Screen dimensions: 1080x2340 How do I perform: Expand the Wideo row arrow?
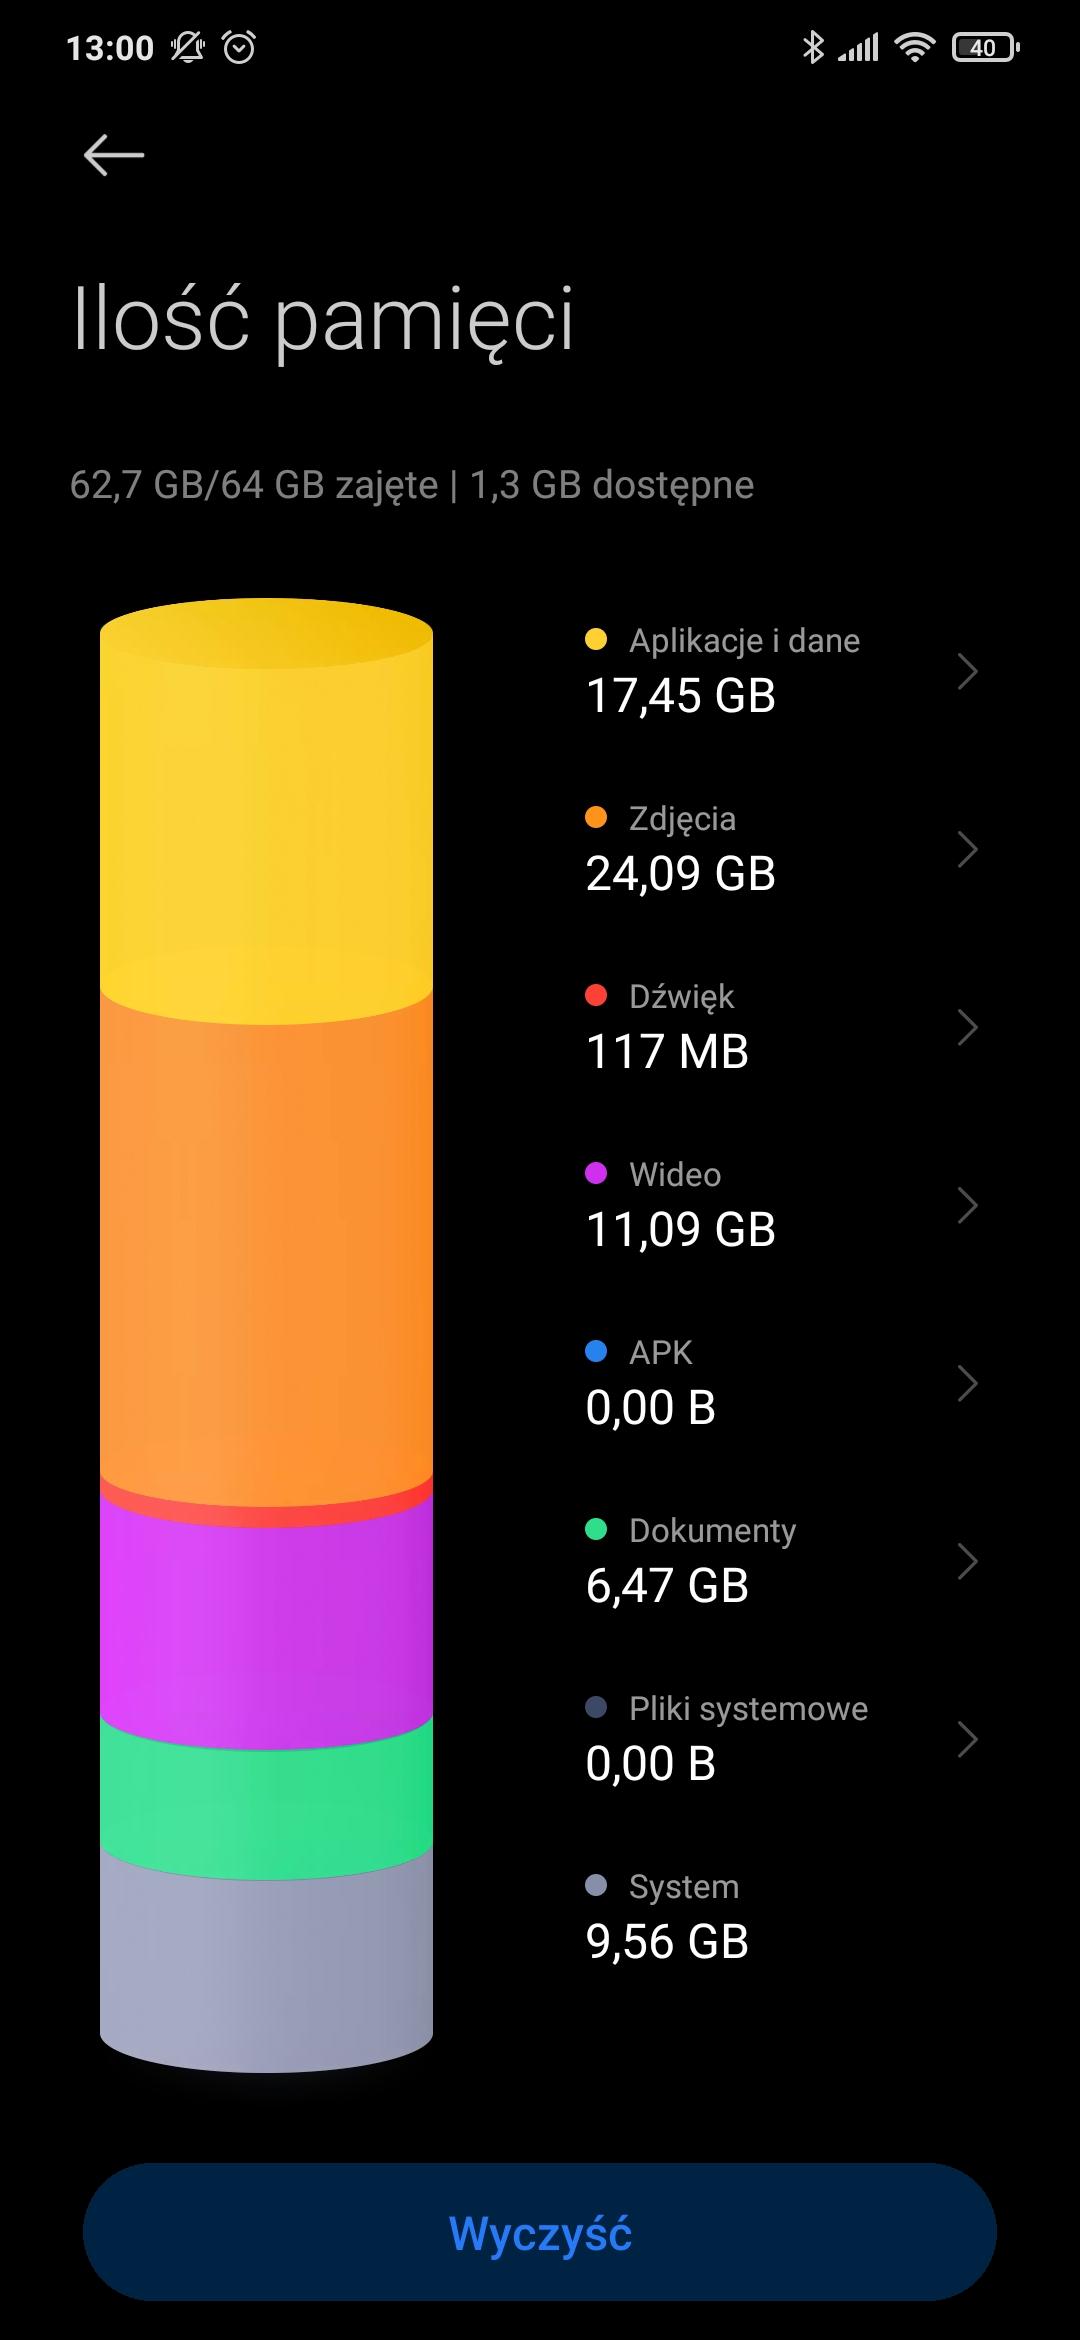coord(966,1205)
